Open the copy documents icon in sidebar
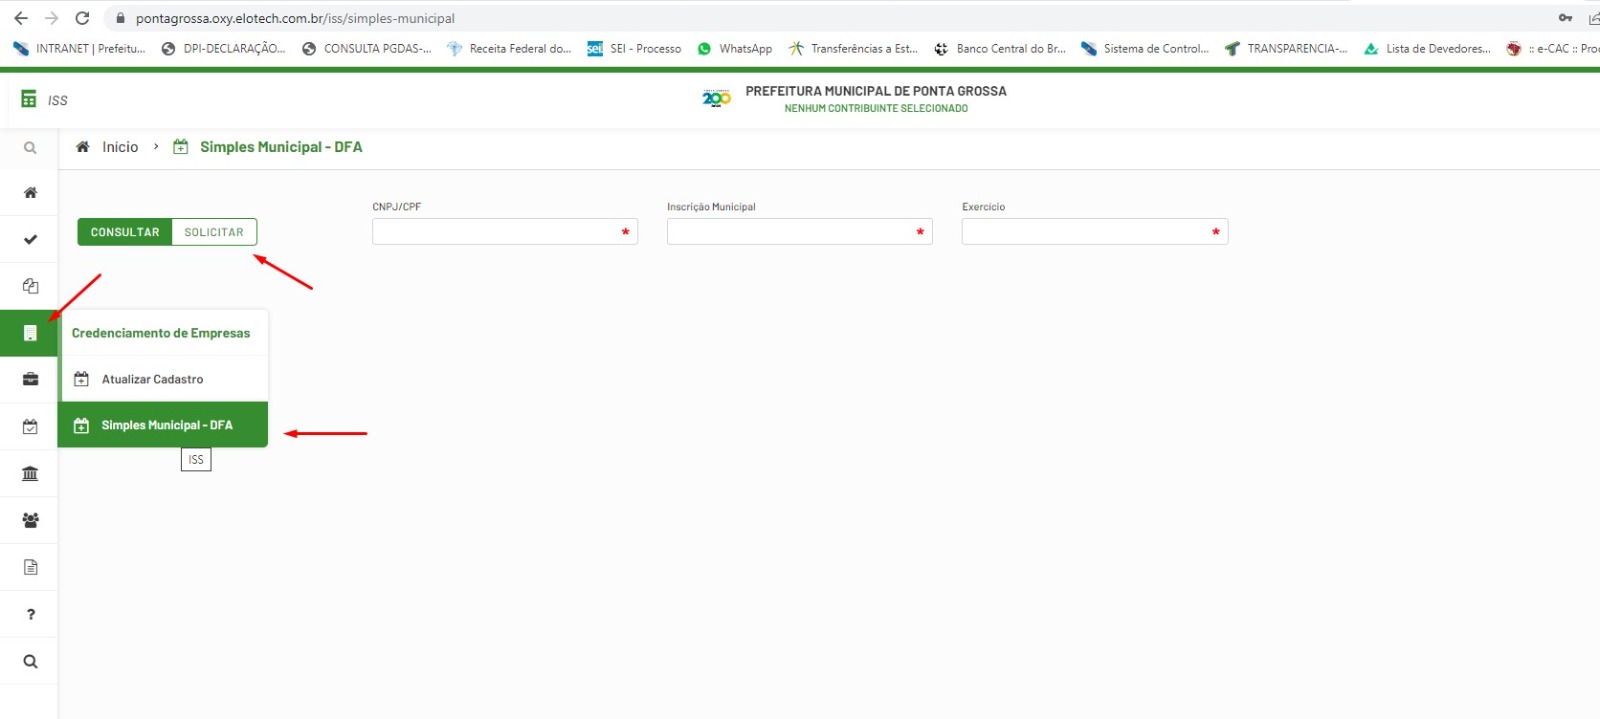This screenshot has width=1600, height=719. pyautogui.click(x=30, y=286)
